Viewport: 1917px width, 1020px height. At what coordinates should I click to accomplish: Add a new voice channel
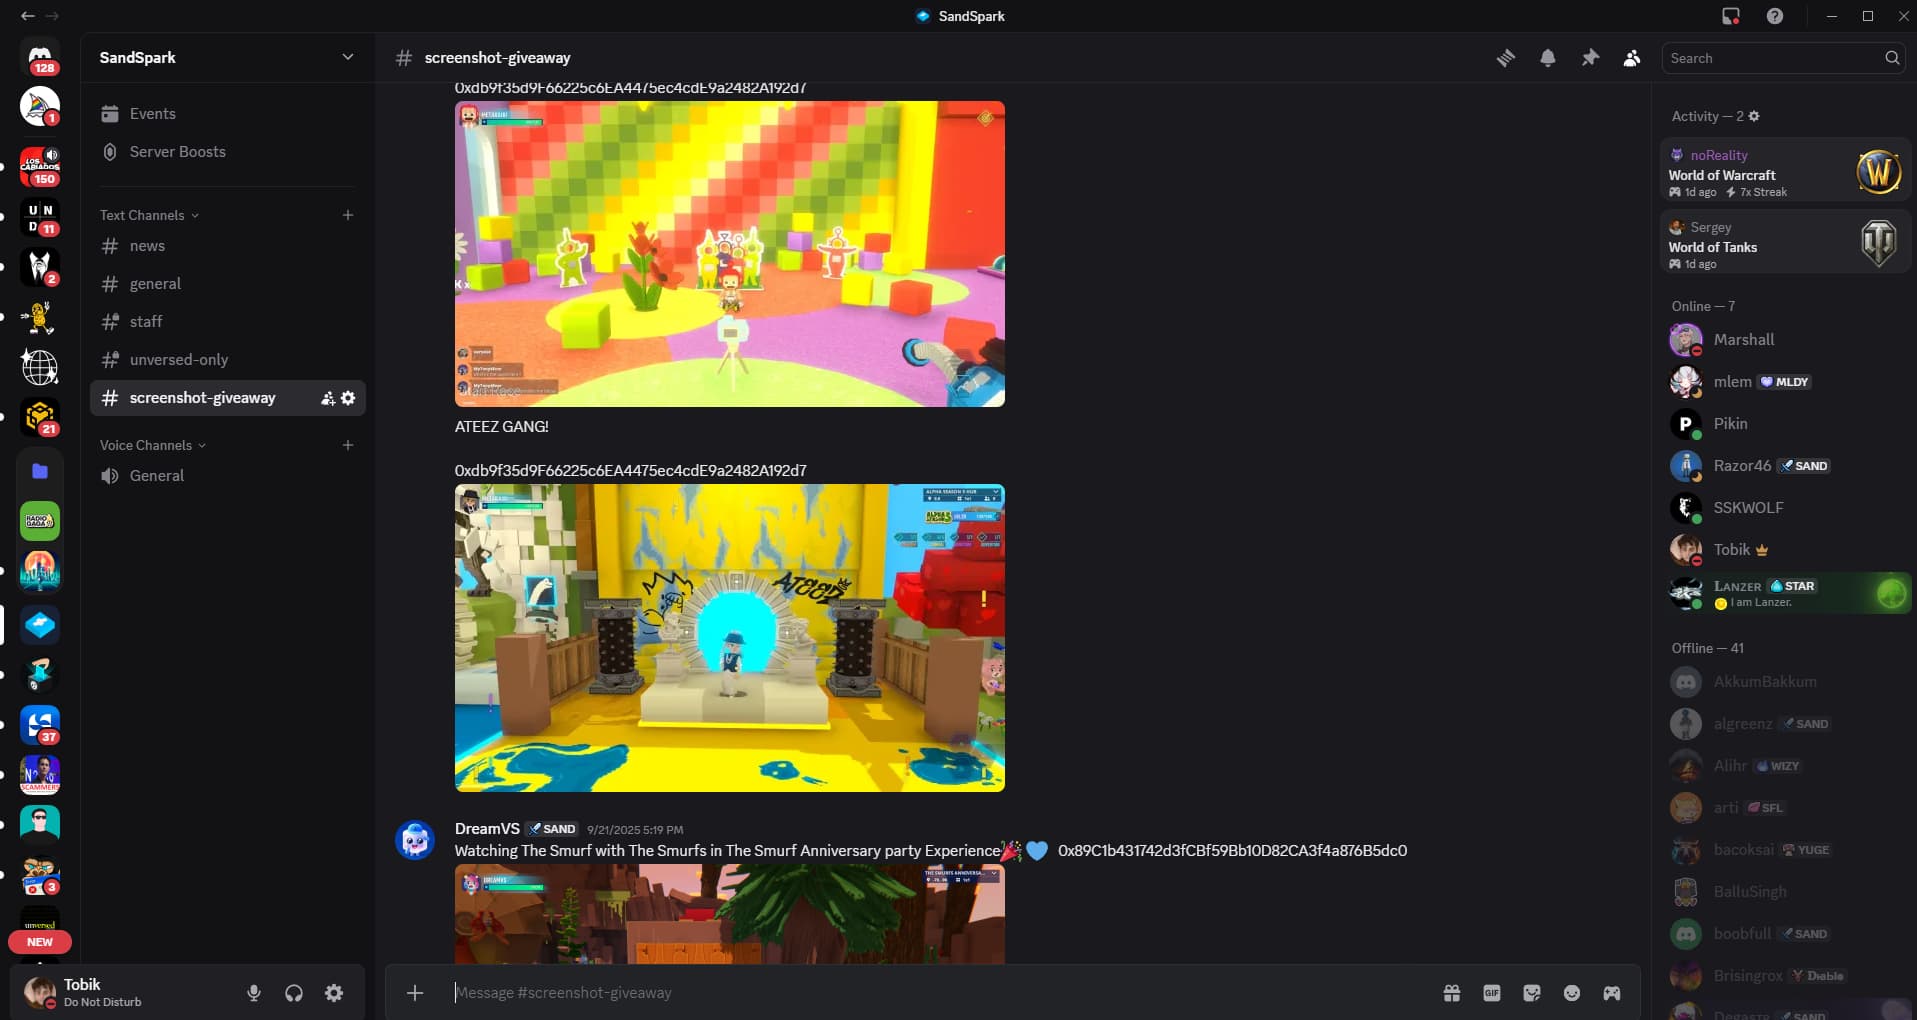348,445
